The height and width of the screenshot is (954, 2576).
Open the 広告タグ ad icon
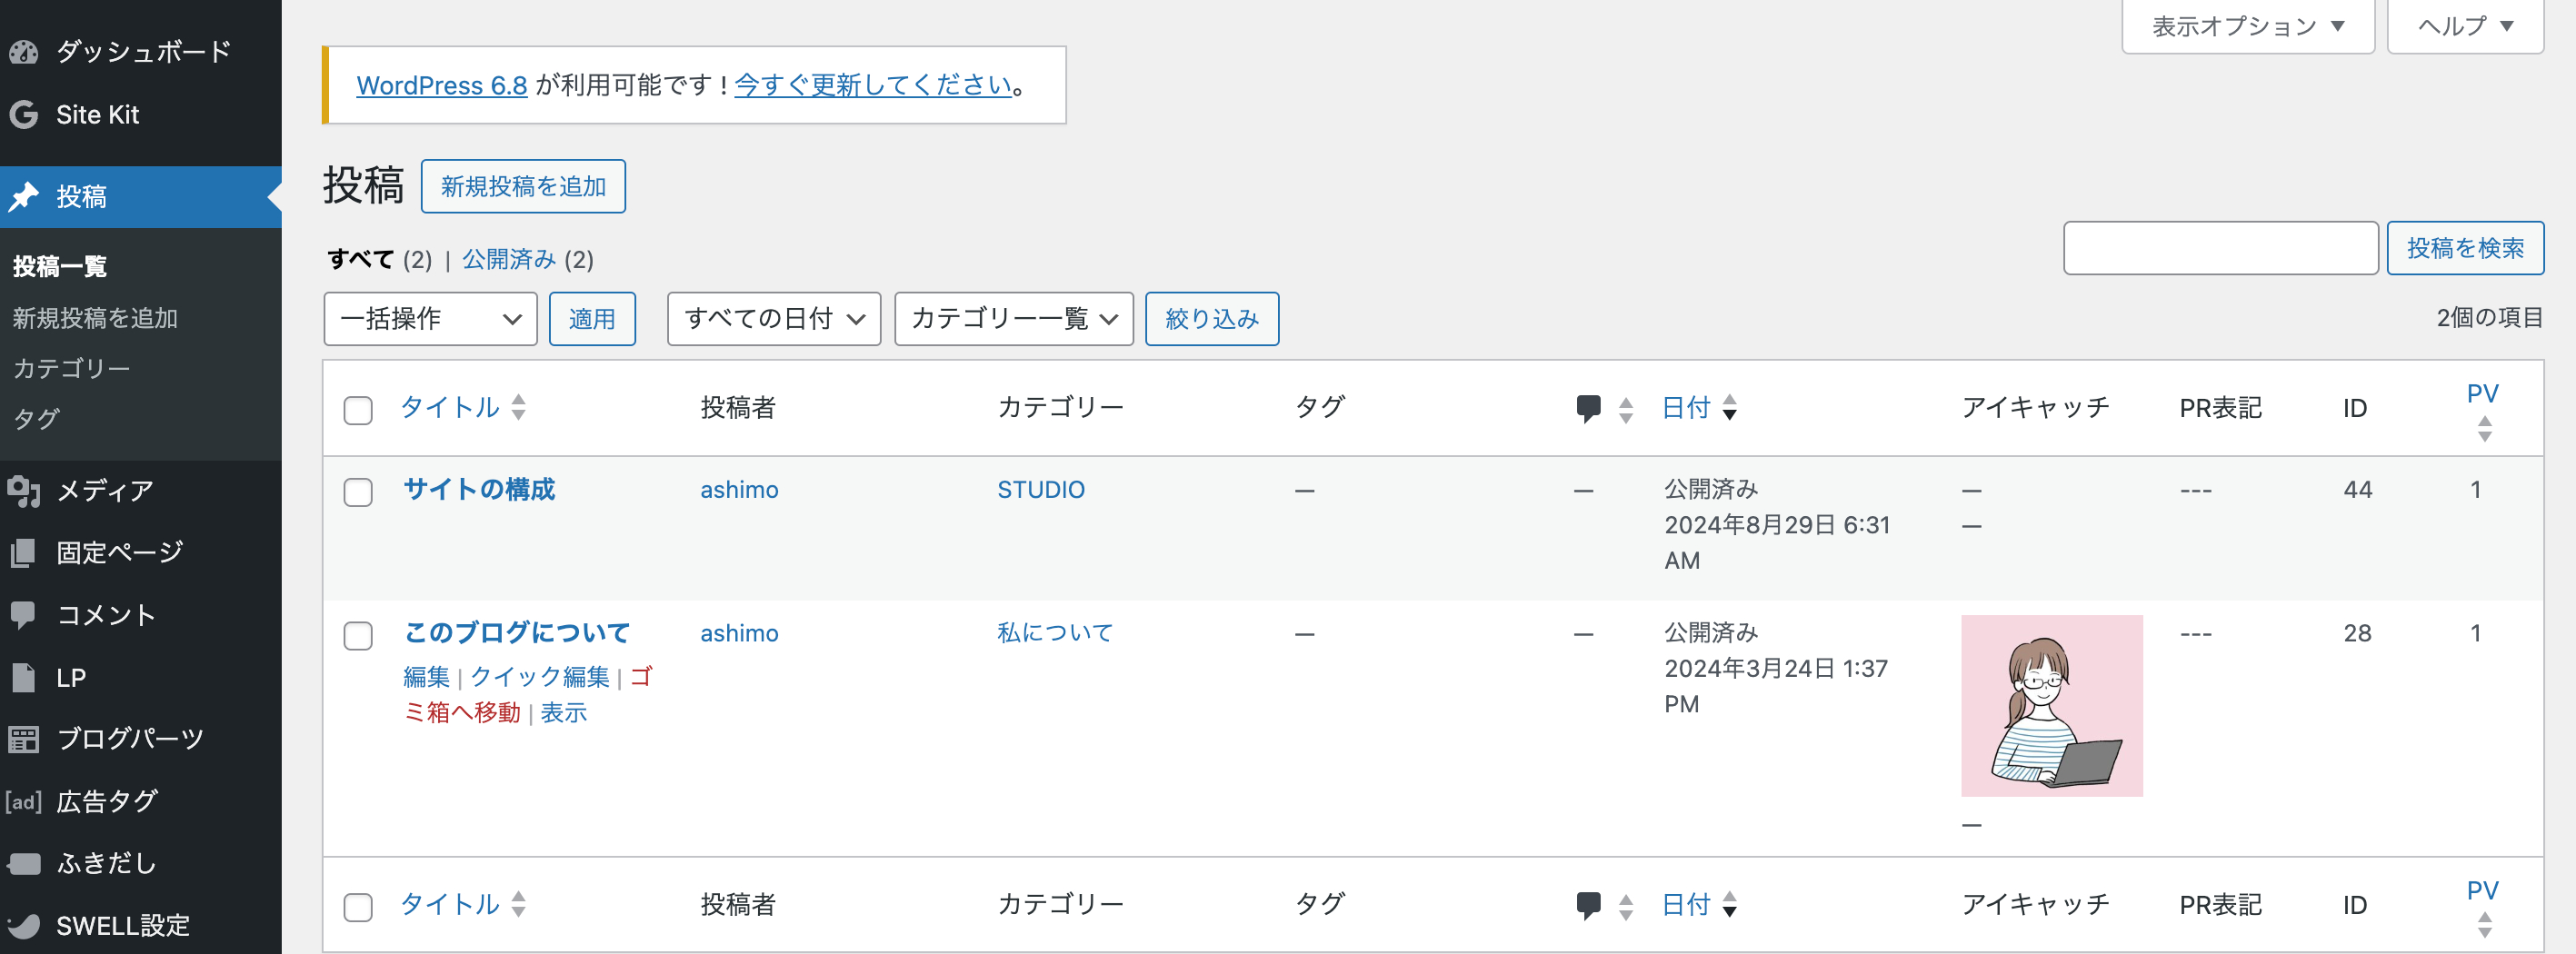coord(24,802)
